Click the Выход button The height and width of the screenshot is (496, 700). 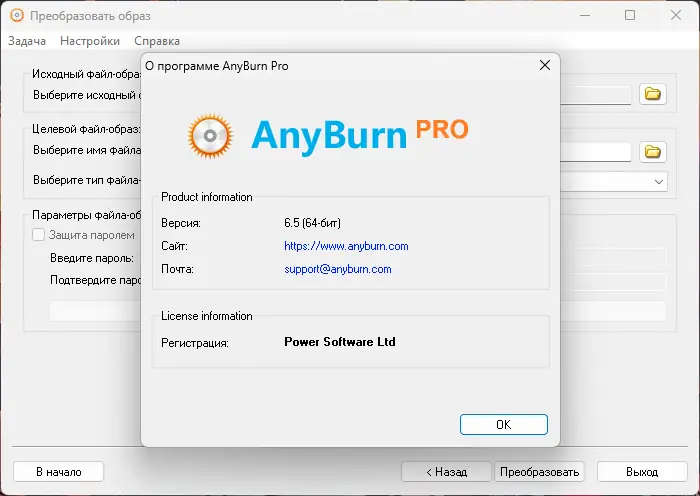click(642, 472)
